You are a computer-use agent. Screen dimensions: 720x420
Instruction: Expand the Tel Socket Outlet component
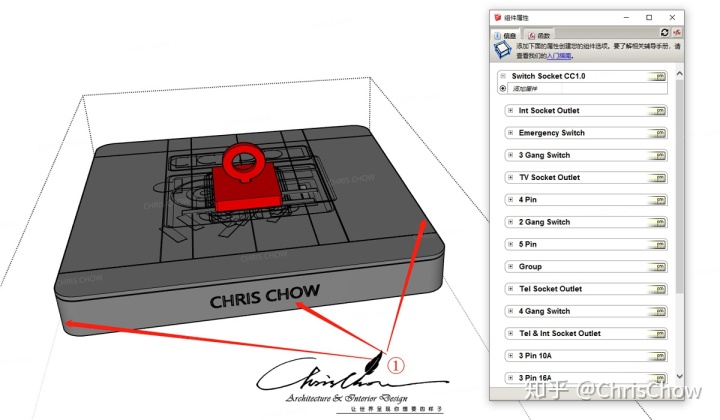coord(510,289)
